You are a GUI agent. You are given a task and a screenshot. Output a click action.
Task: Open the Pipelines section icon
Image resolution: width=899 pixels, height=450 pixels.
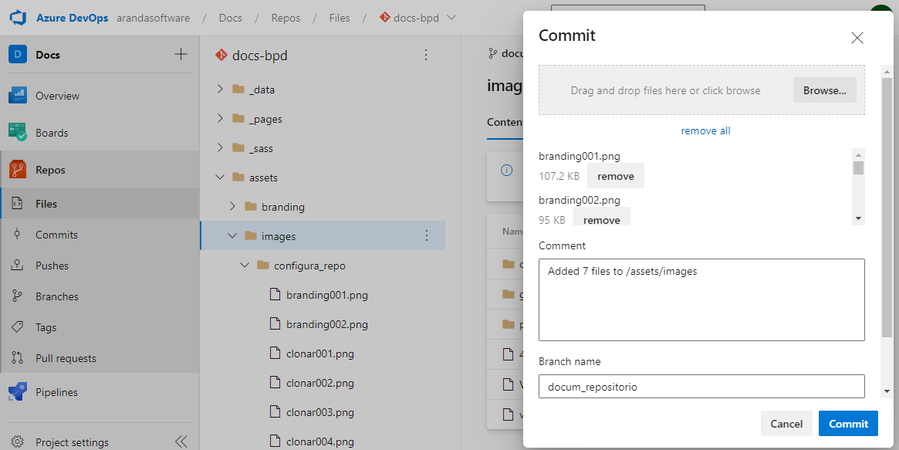[x=17, y=392]
